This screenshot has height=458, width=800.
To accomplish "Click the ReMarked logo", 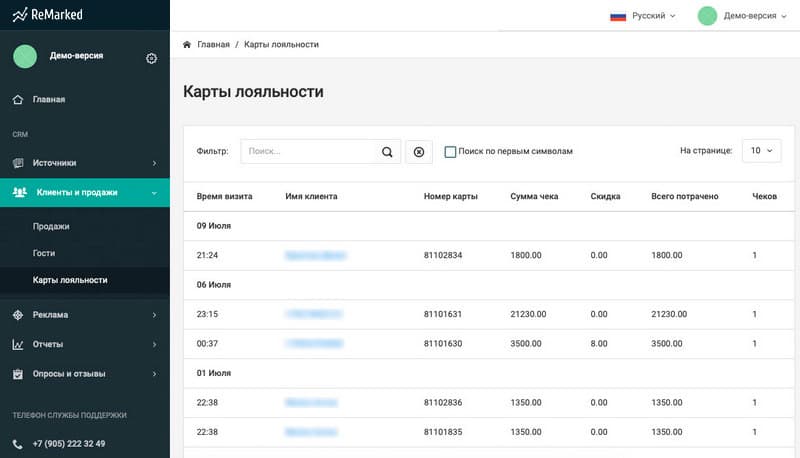I will coord(47,15).
